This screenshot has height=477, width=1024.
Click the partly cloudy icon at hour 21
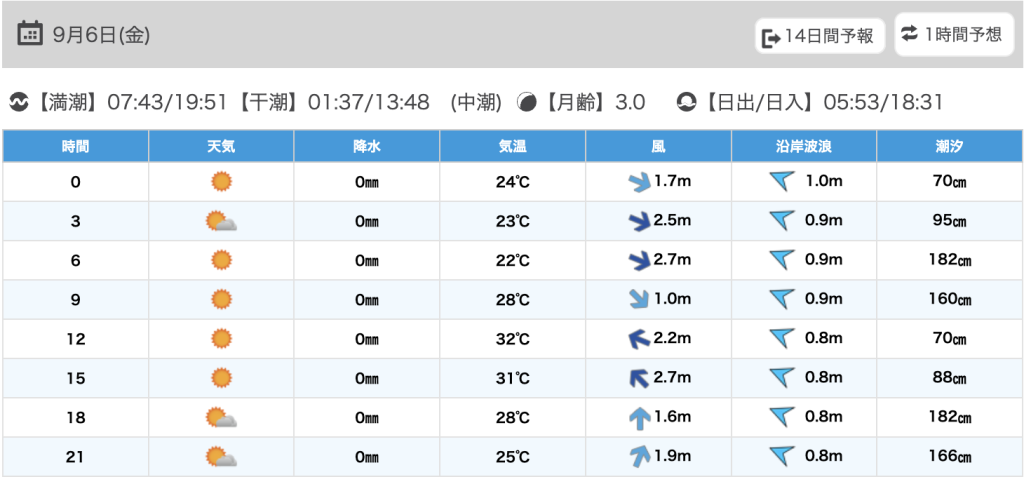(x=221, y=457)
